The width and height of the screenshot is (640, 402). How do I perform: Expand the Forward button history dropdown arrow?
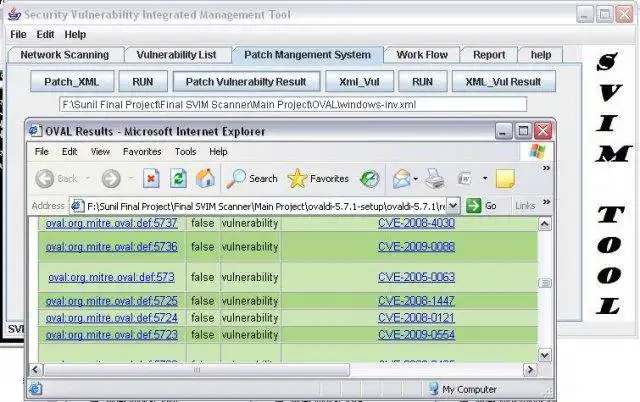pyautogui.click(x=131, y=178)
